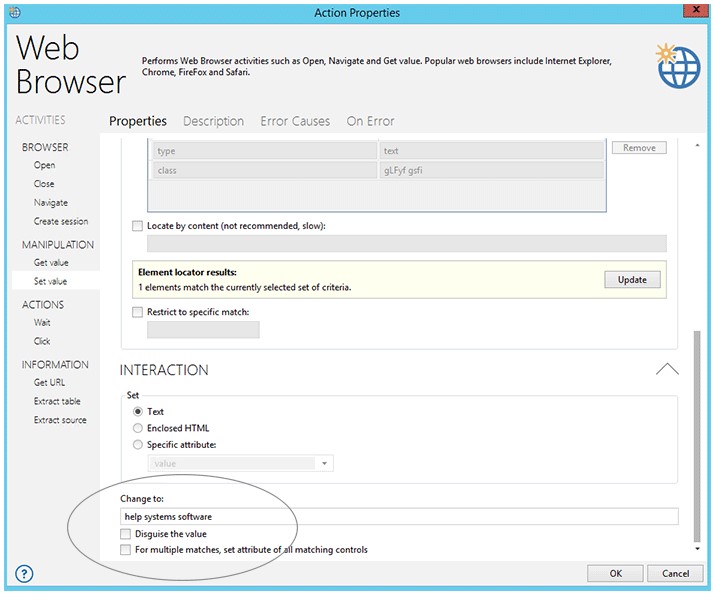Select the Extract table activity

[57, 402]
